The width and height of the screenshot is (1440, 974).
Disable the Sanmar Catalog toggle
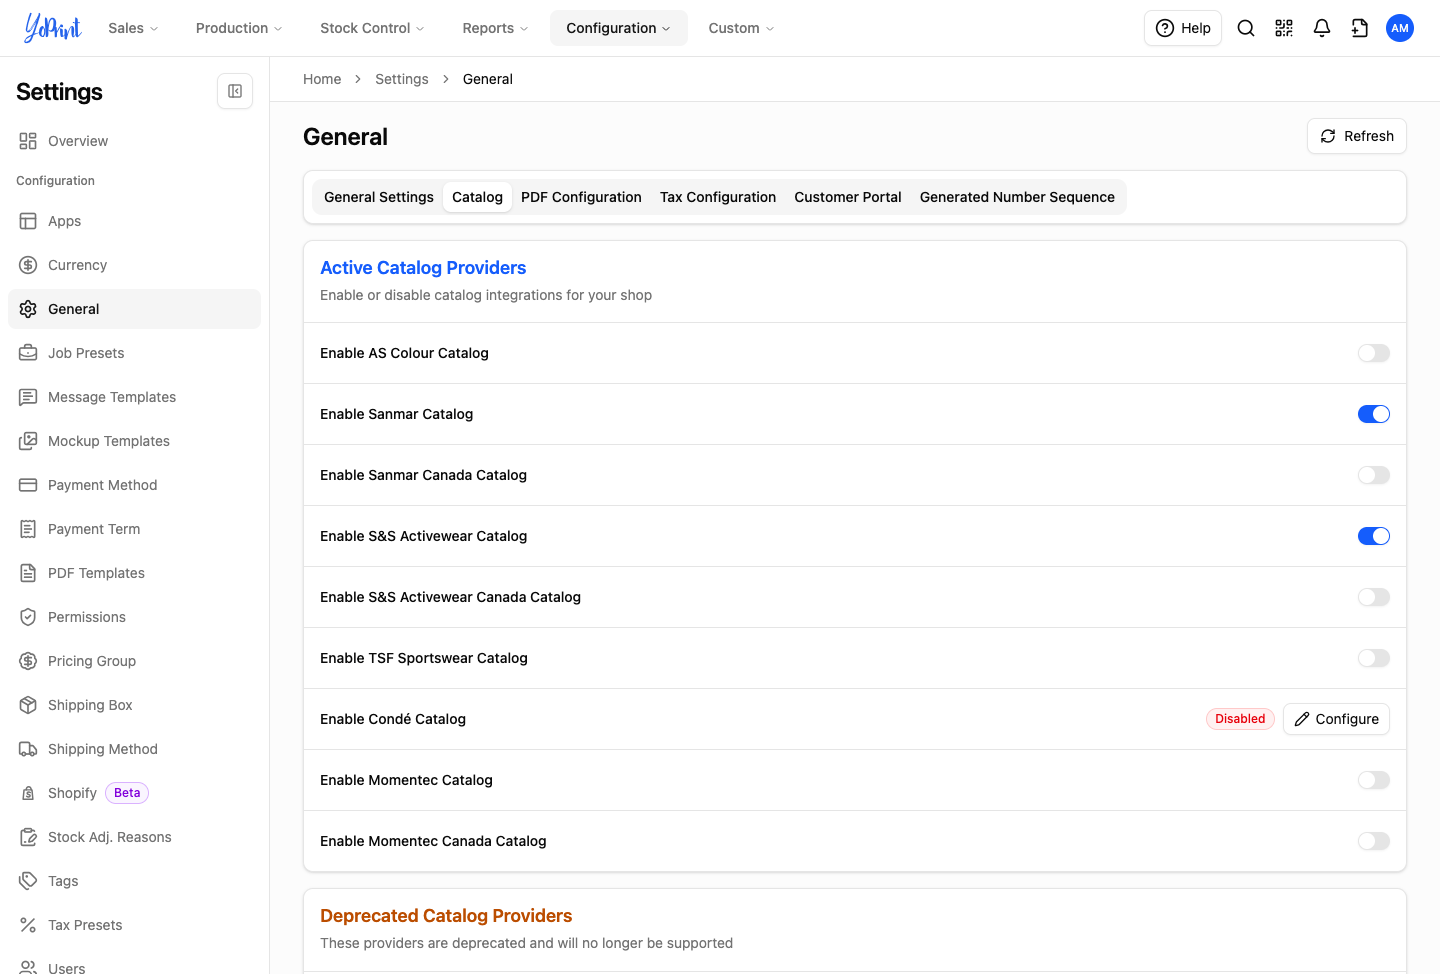point(1374,414)
